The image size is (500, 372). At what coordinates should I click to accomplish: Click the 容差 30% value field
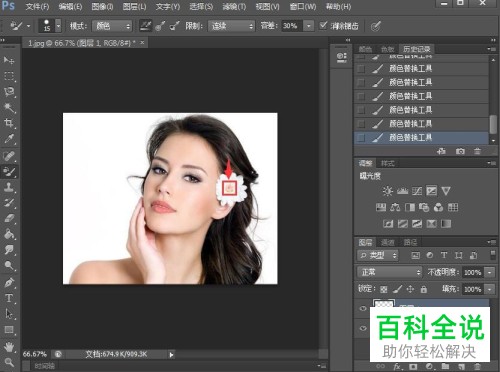coord(292,26)
